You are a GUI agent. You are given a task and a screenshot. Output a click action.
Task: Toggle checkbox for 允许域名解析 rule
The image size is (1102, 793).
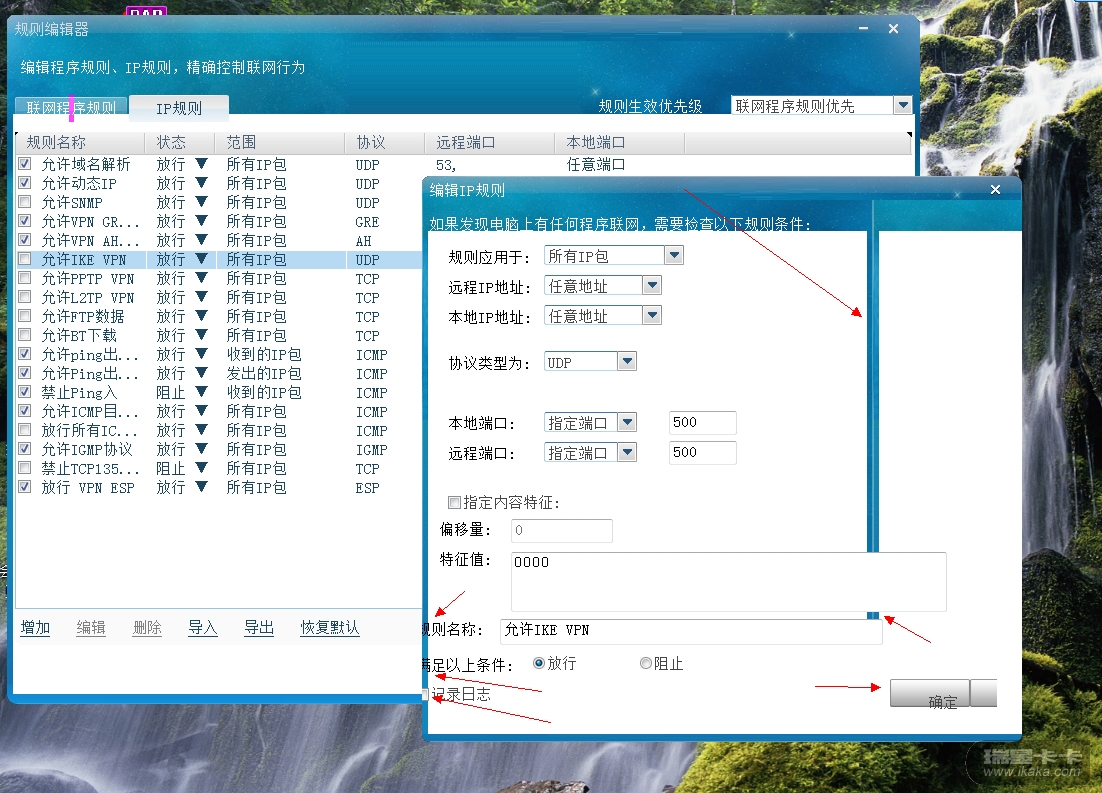coord(25,164)
